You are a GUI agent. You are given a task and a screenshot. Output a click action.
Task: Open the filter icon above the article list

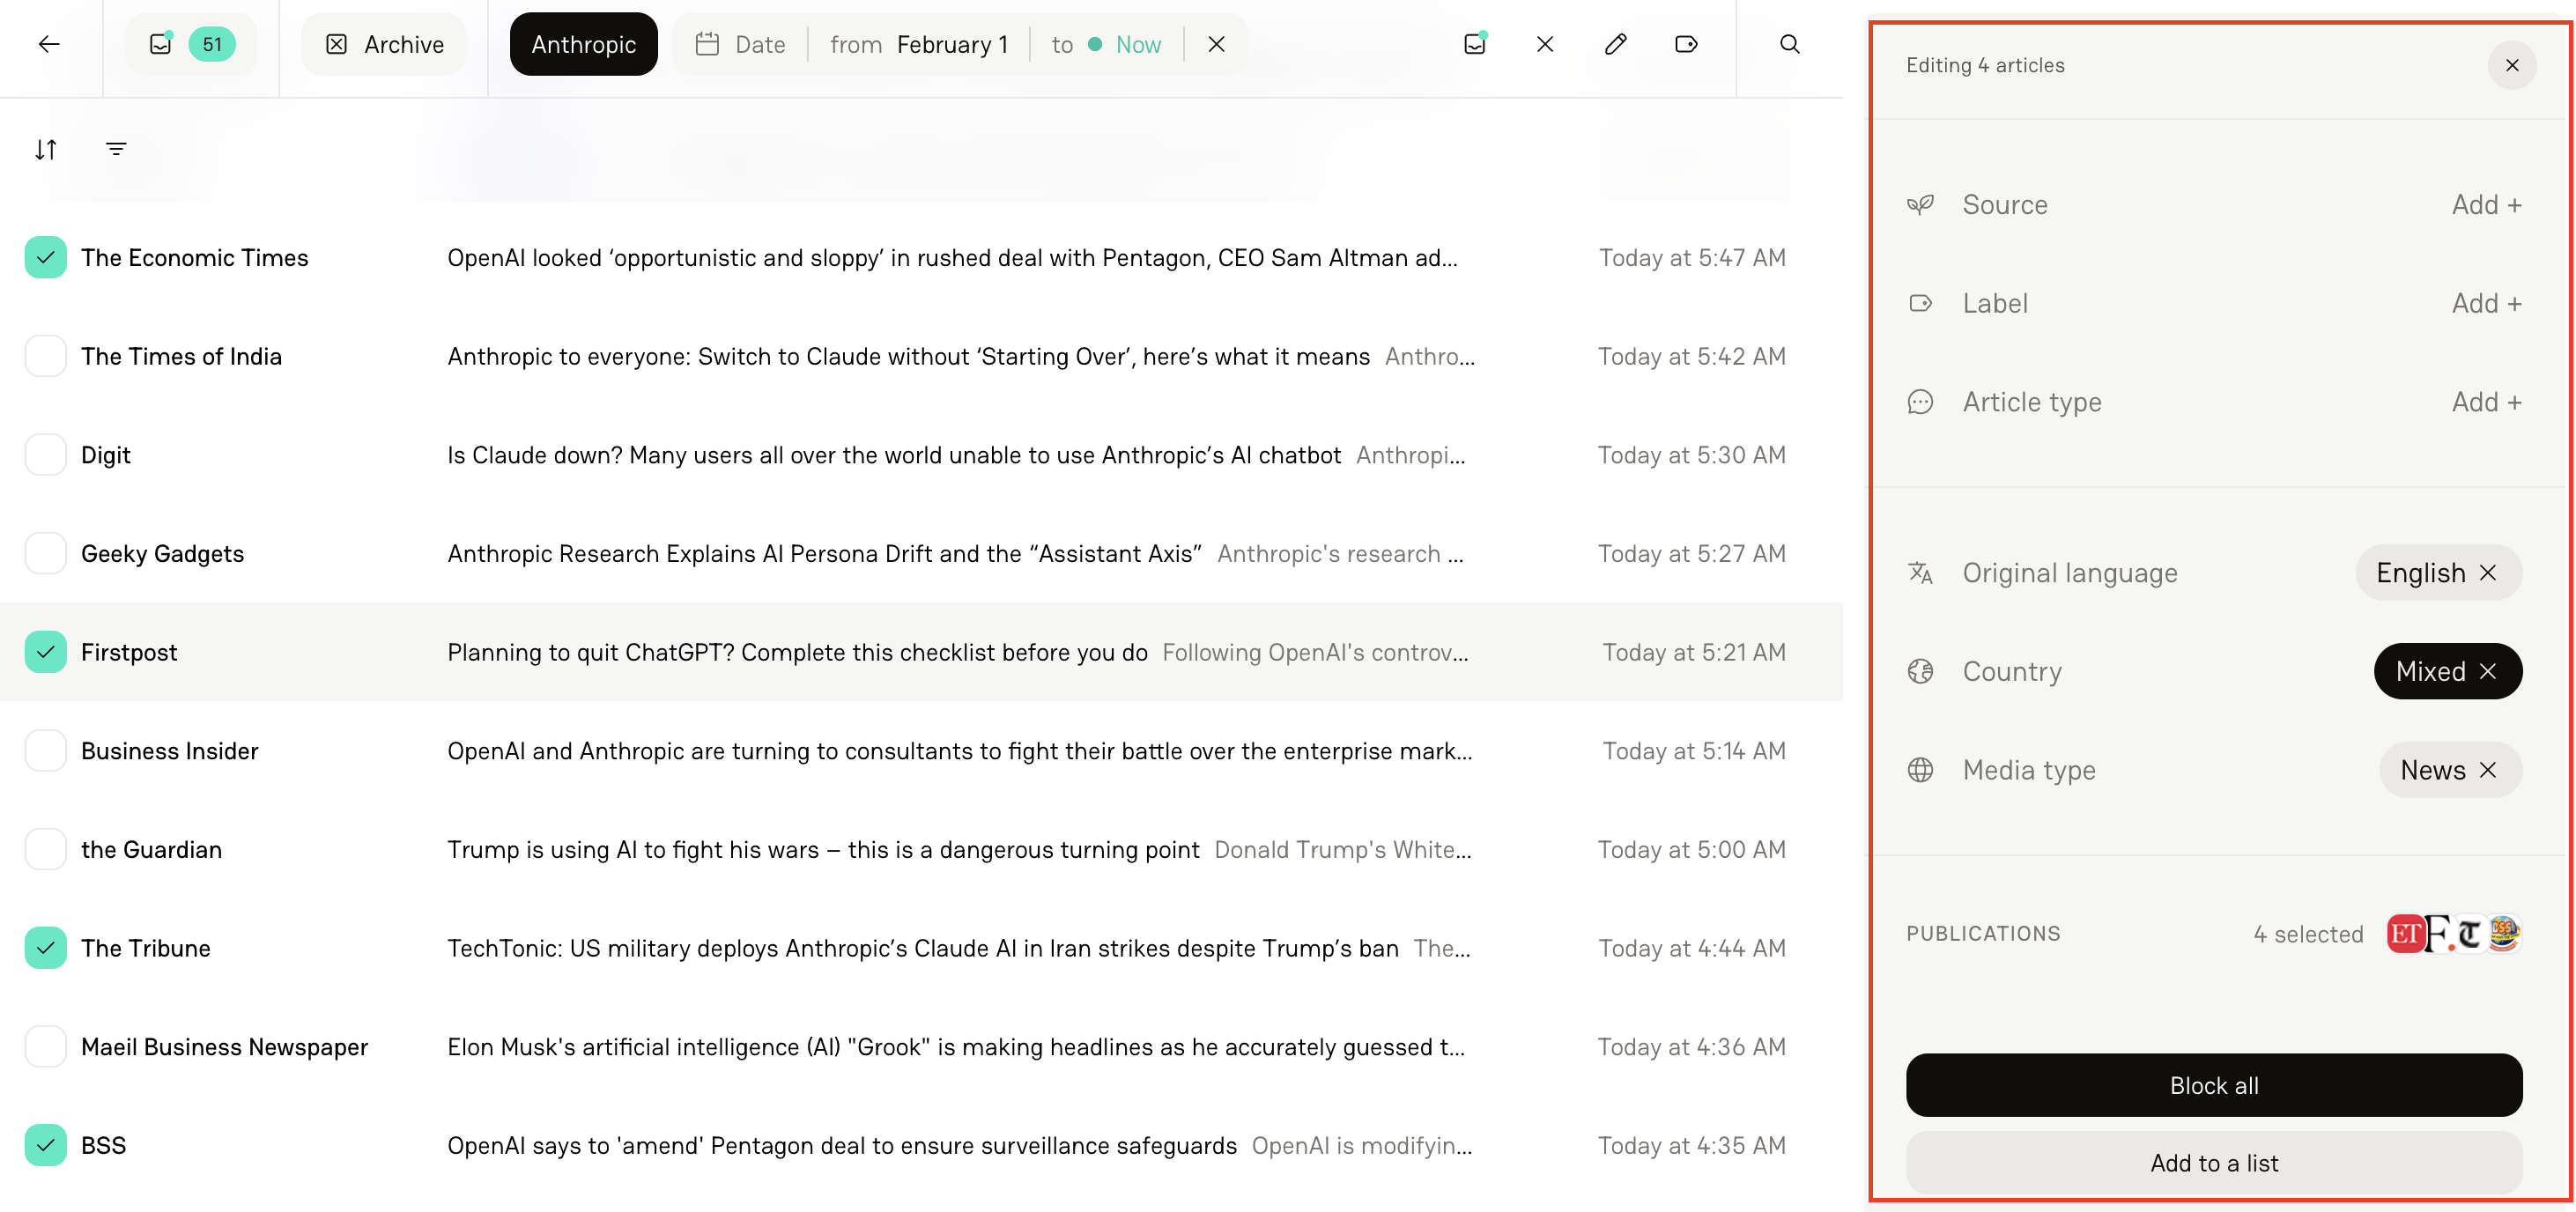point(116,148)
